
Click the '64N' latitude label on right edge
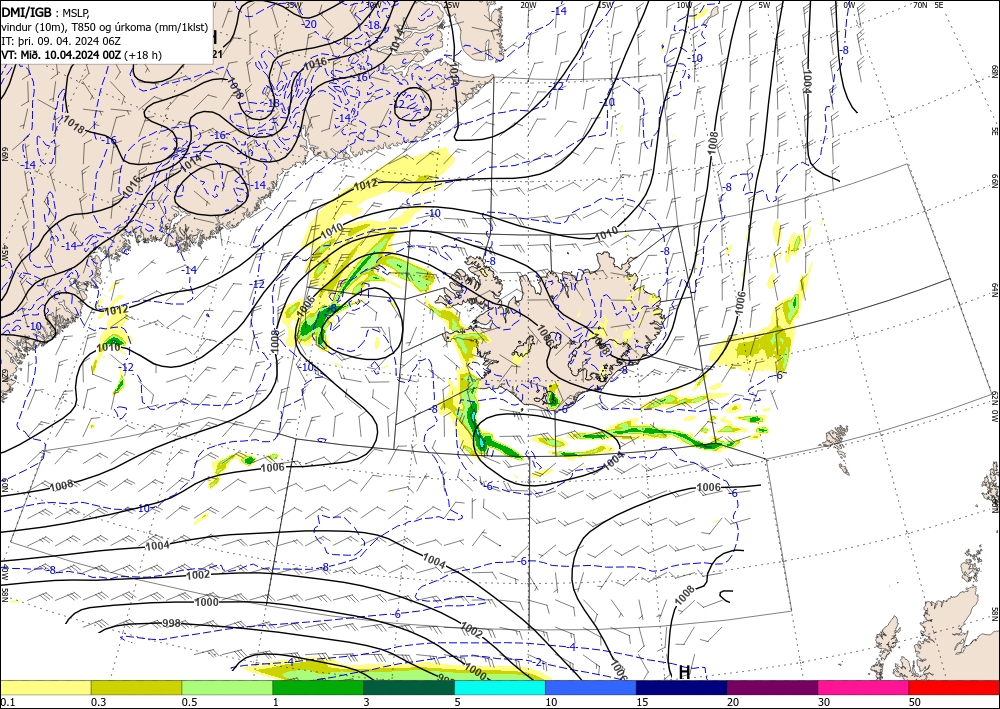pos(994,289)
